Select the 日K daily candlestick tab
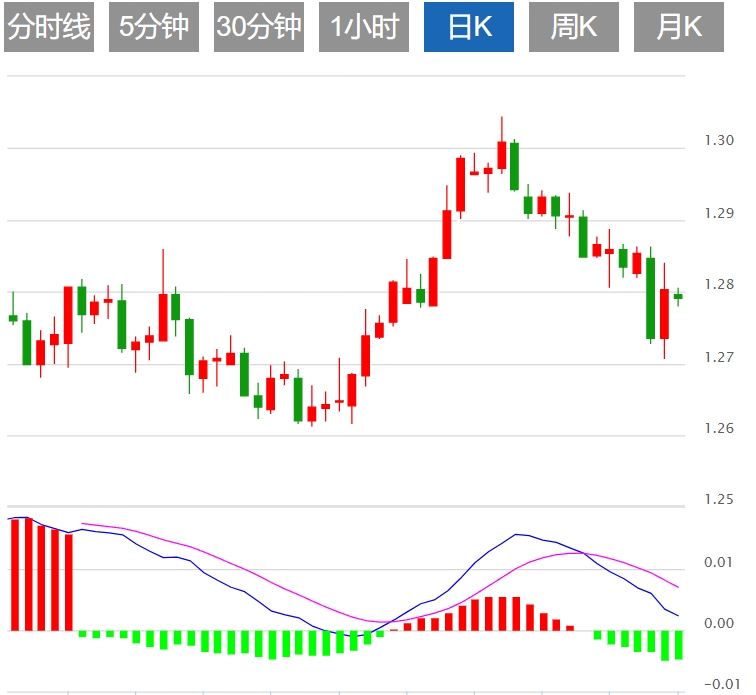The height and width of the screenshot is (695, 756). 469,27
